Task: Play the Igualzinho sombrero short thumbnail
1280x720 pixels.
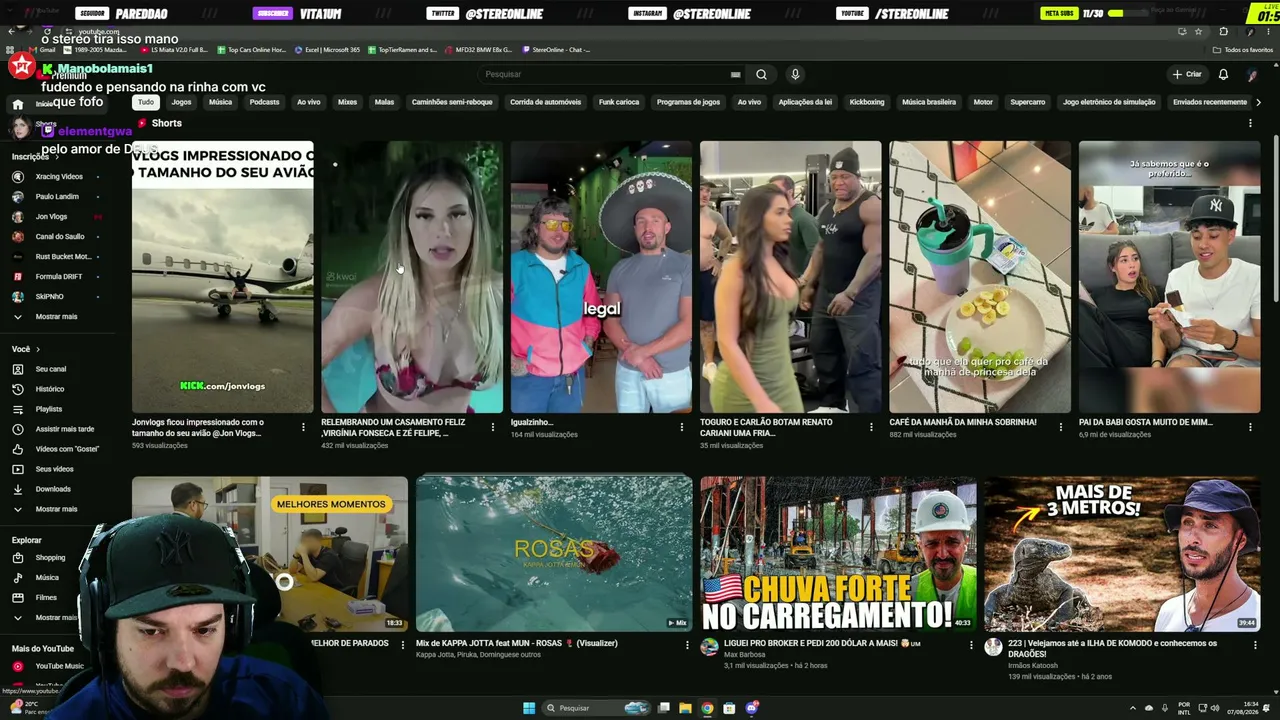Action: tap(601, 277)
